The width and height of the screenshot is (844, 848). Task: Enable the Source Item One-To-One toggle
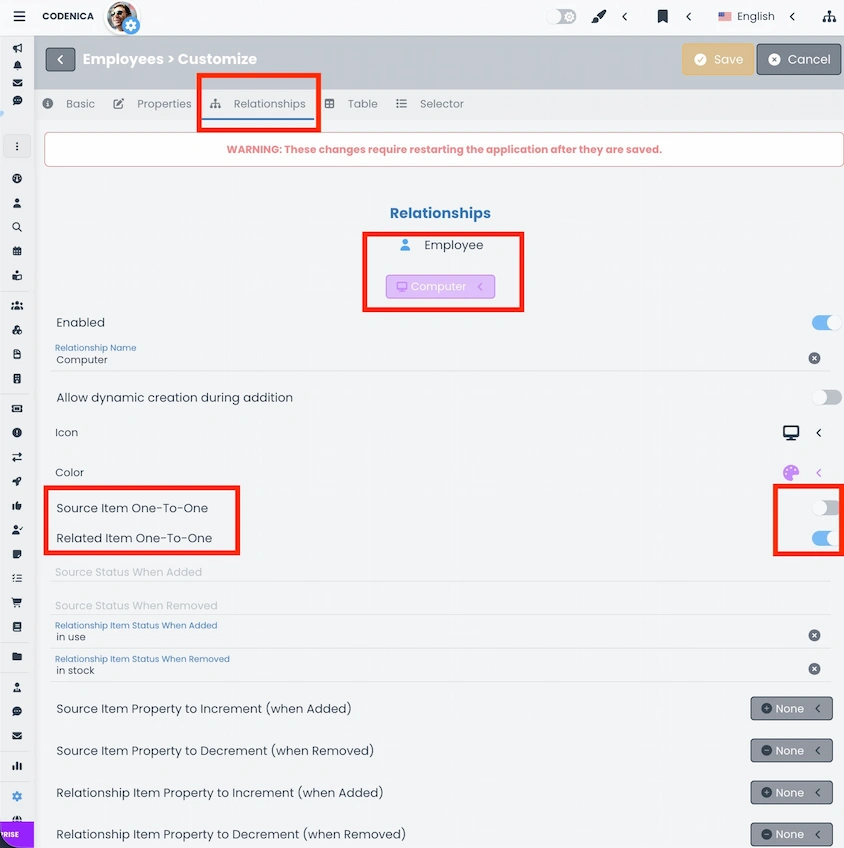[x=824, y=507]
